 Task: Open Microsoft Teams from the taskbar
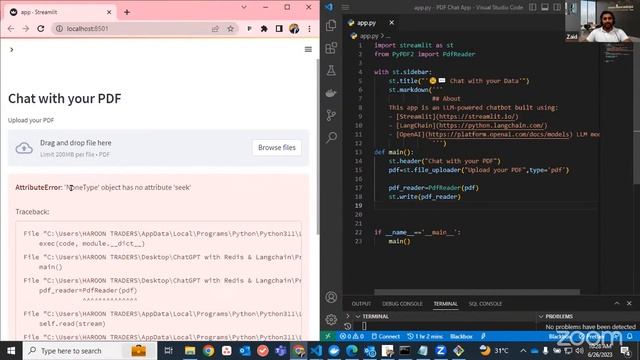[x=281, y=351]
